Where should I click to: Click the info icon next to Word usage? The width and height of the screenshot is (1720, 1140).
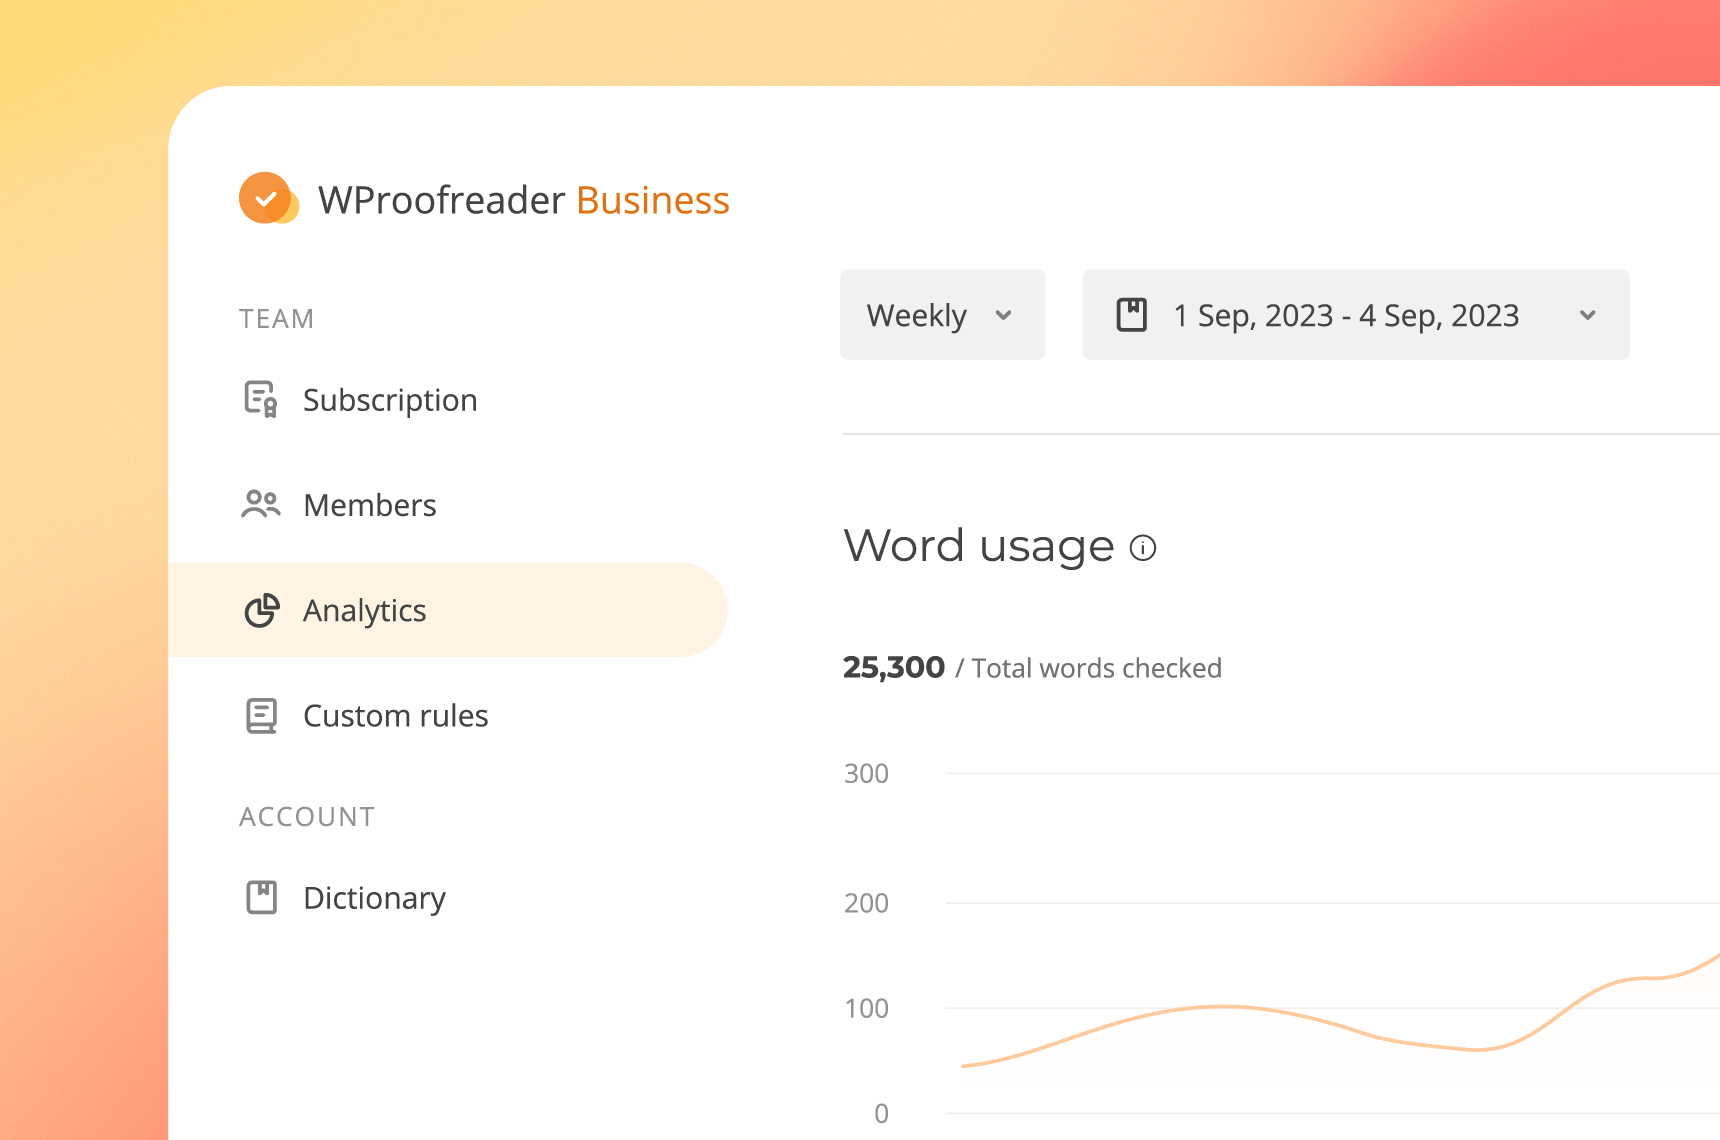1143,548
